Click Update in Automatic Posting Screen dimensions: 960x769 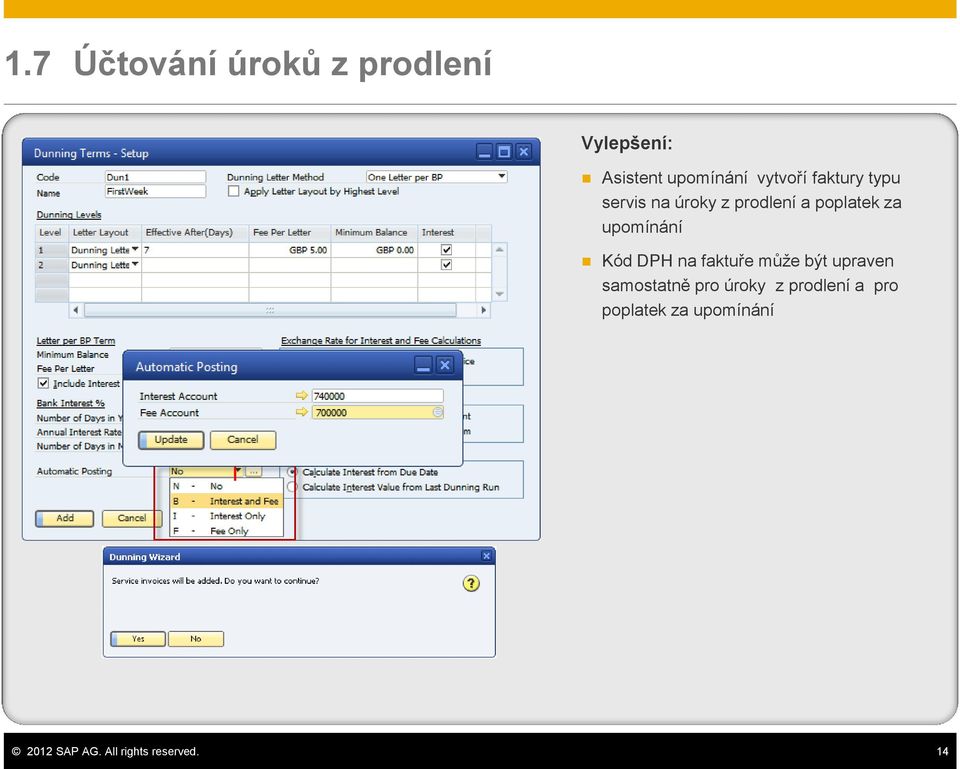171,440
